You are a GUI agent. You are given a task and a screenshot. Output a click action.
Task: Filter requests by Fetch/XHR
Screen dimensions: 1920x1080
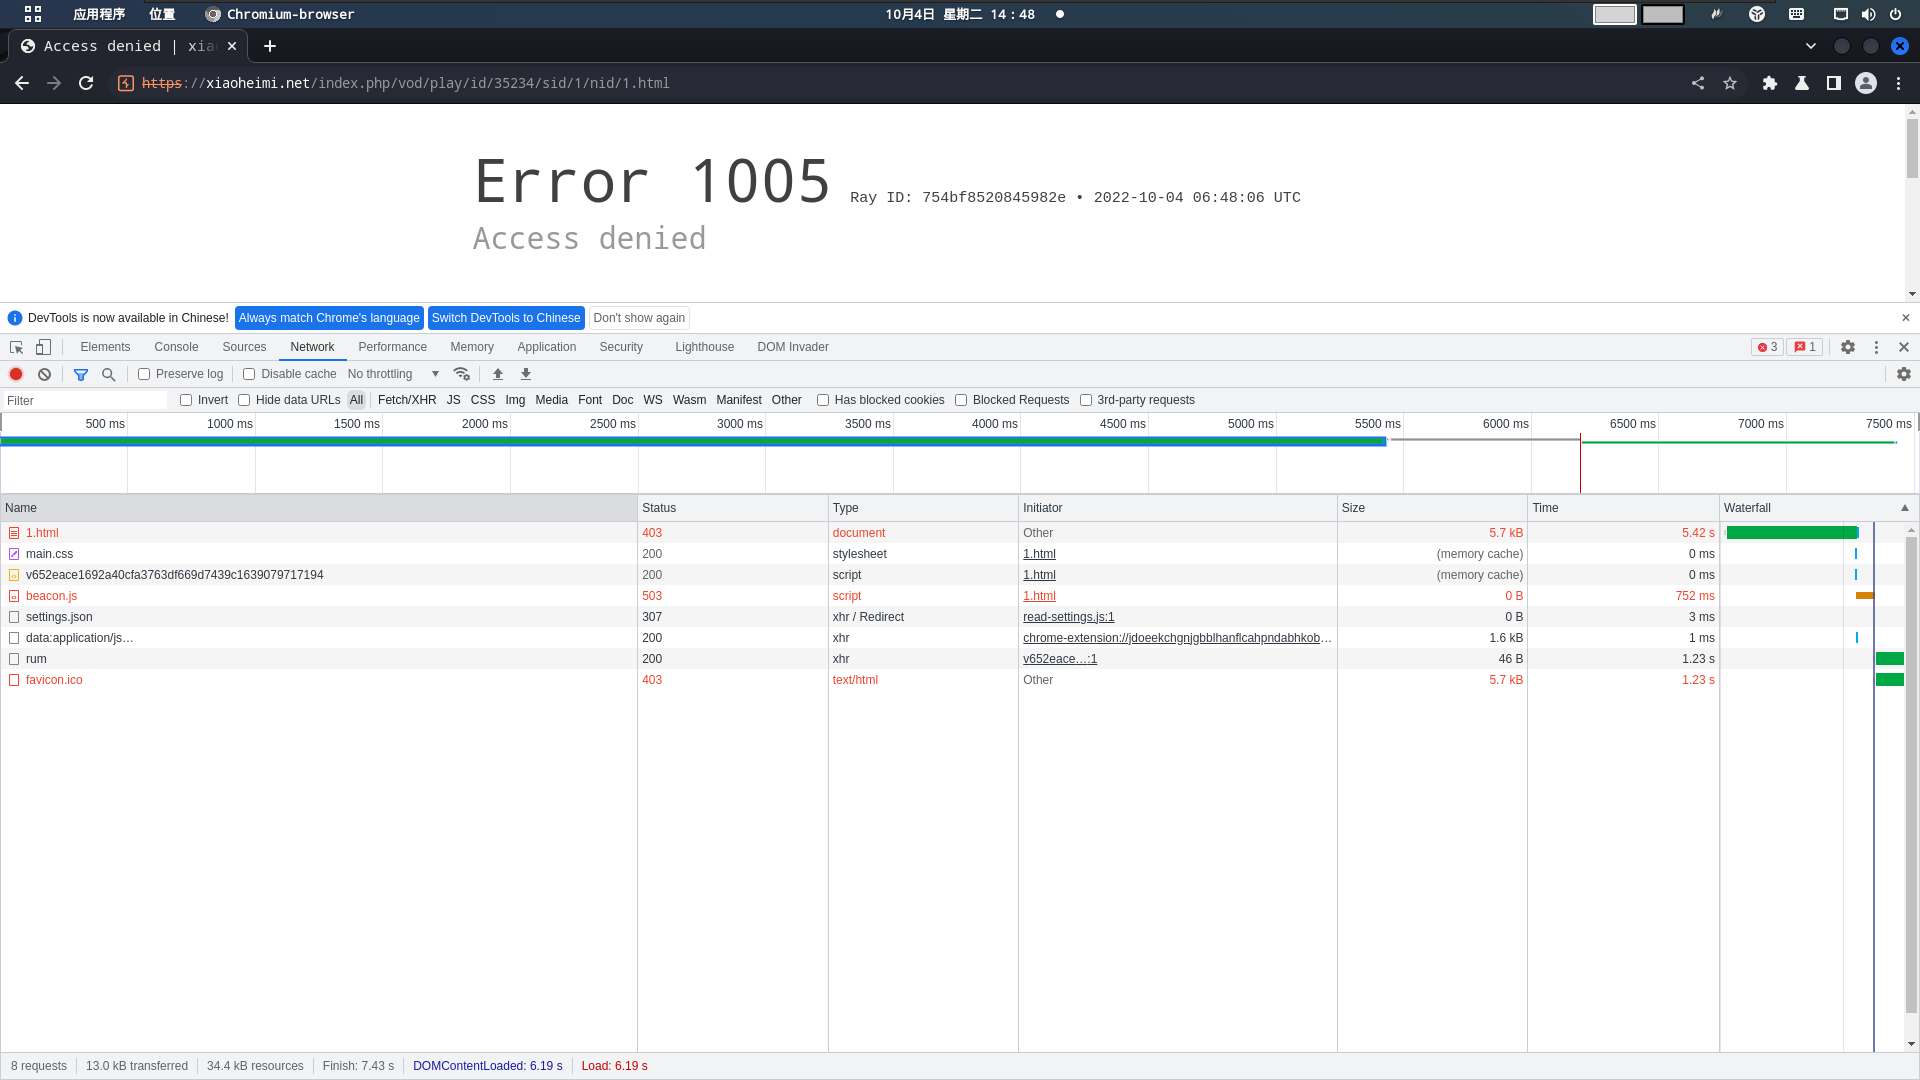[407, 400]
